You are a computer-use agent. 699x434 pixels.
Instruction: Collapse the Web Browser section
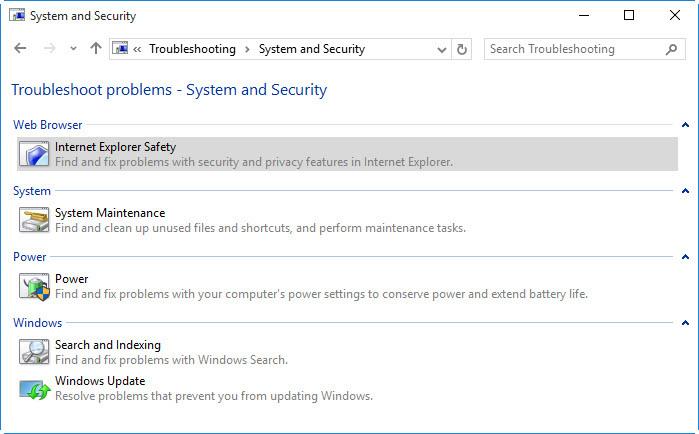click(685, 125)
